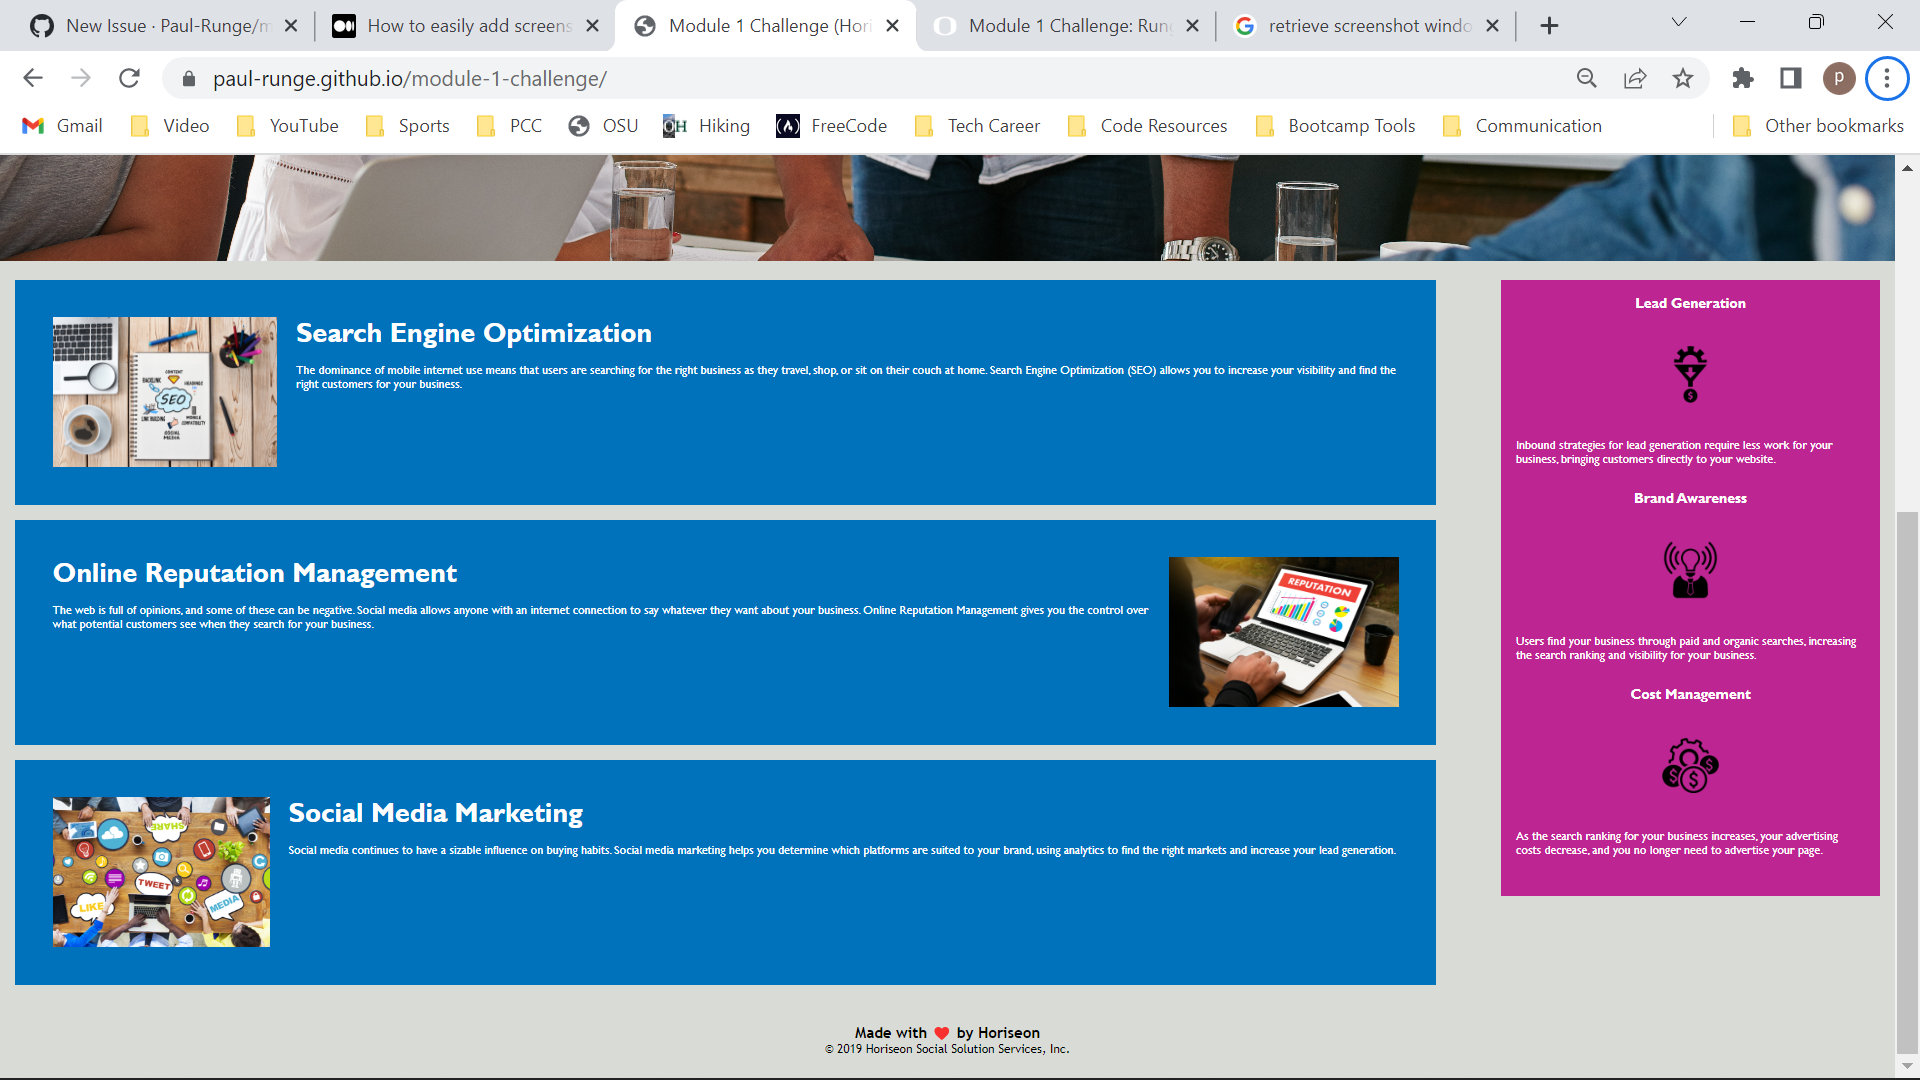This screenshot has height=1080, width=1920.
Task: Open Chrome three-dot menu
Action: click(1887, 78)
